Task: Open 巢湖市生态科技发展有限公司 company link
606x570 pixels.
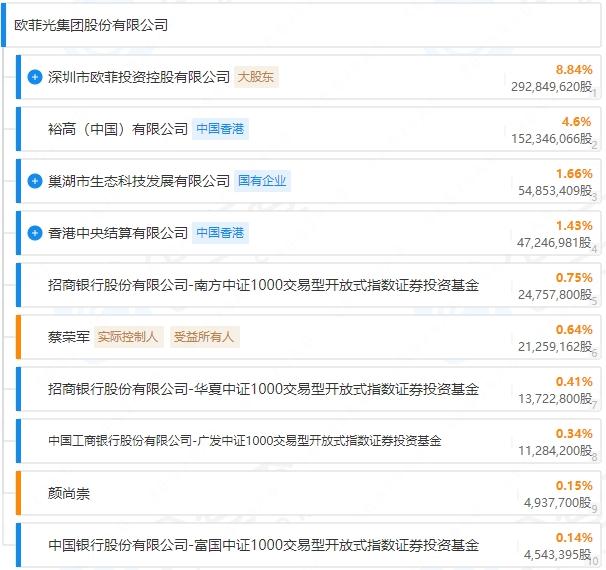Action: pyautogui.click(x=139, y=181)
